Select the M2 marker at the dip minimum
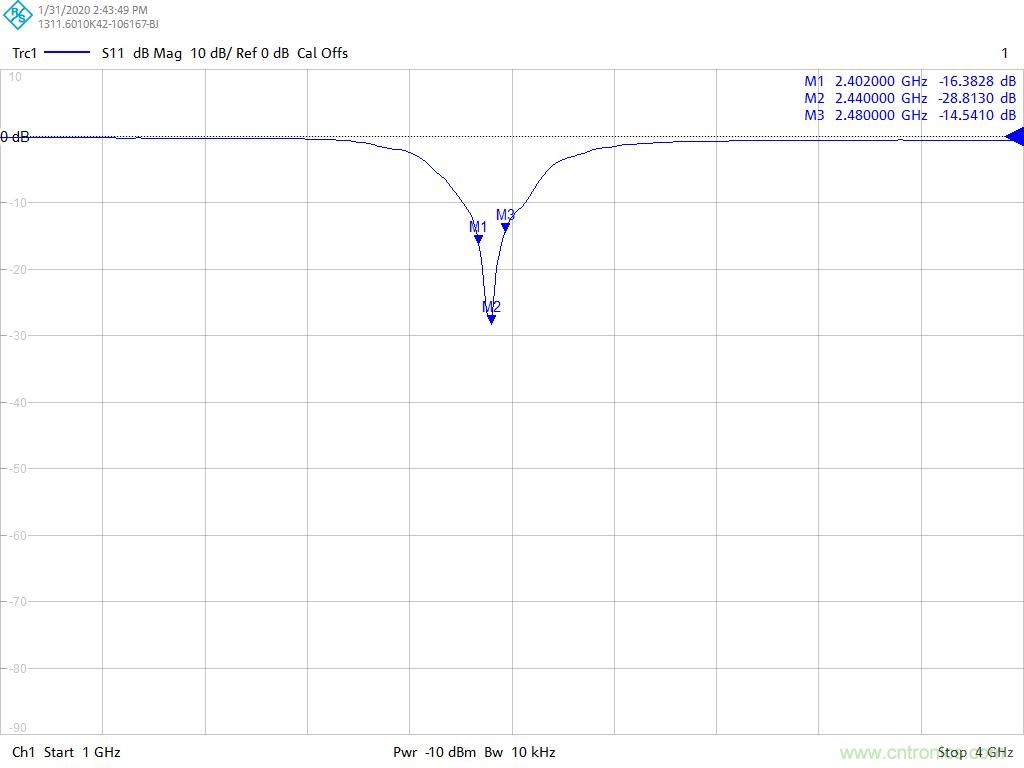 (x=491, y=319)
